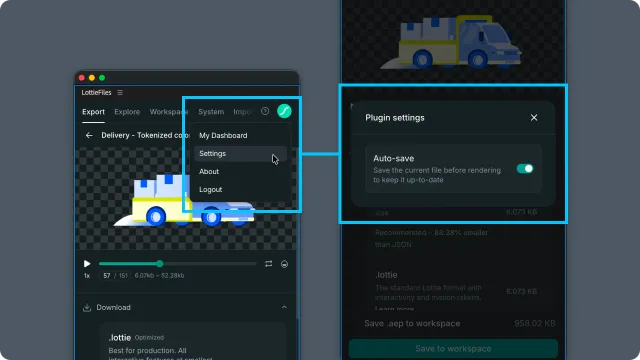Click the Save to workspace button

(x=453, y=349)
